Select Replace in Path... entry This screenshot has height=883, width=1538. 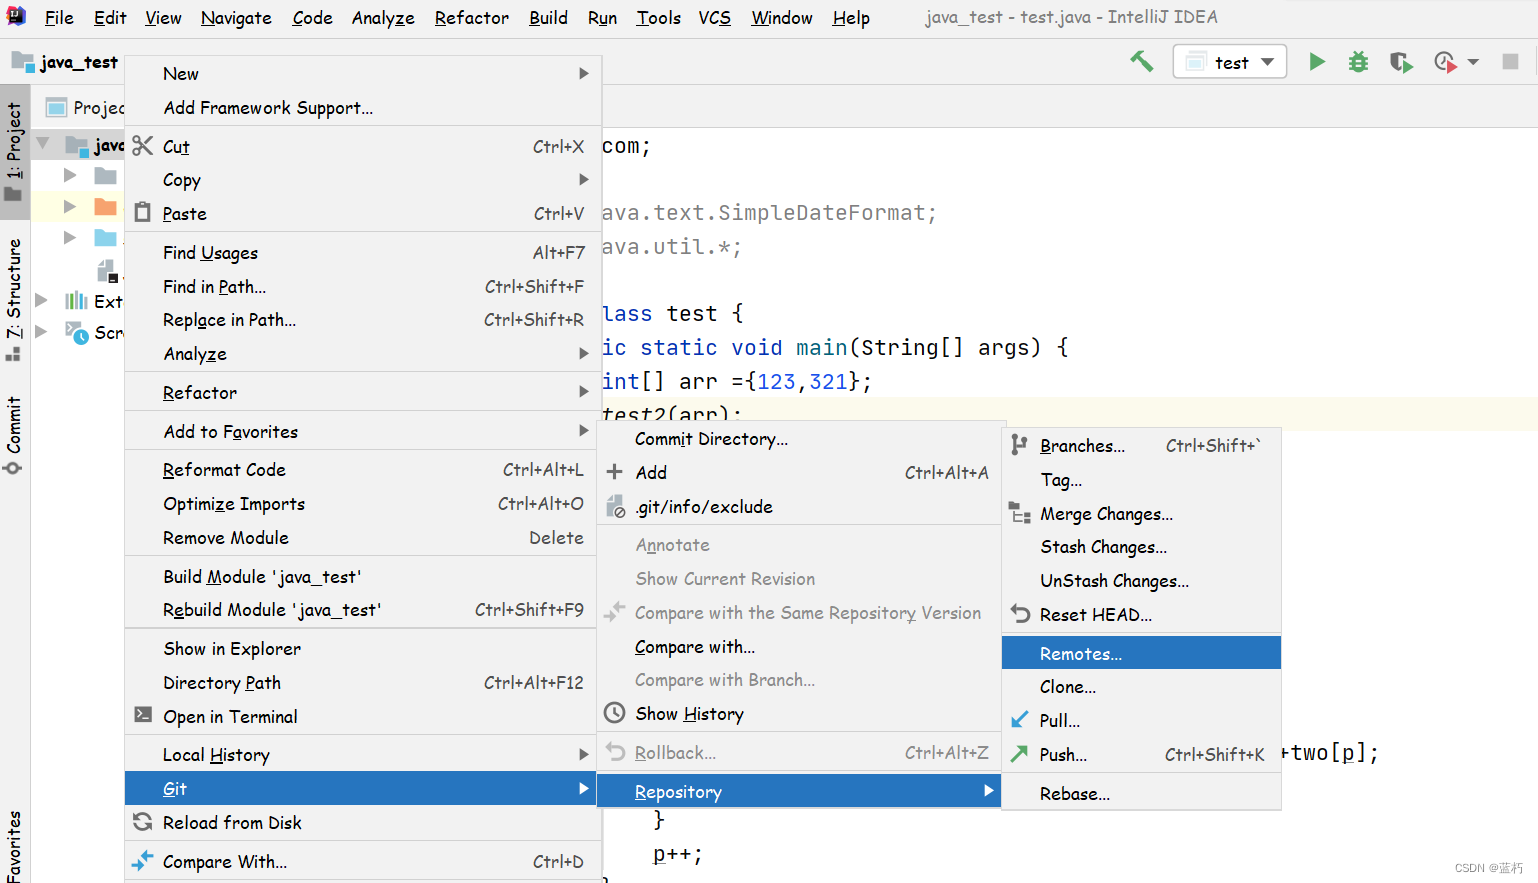point(364,320)
